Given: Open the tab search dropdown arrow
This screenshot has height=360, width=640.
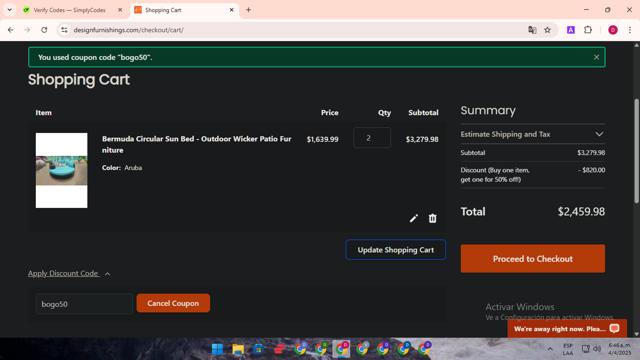Looking at the screenshot, I should click(x=9, y=10).
